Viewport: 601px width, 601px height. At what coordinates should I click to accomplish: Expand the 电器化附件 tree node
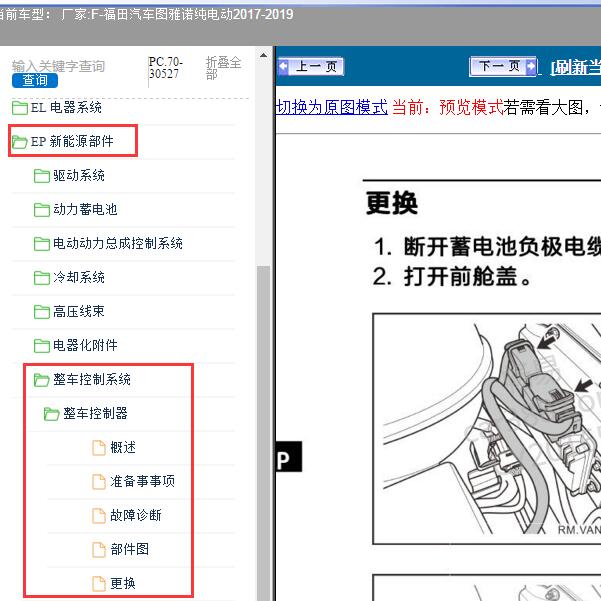point(85,345)
